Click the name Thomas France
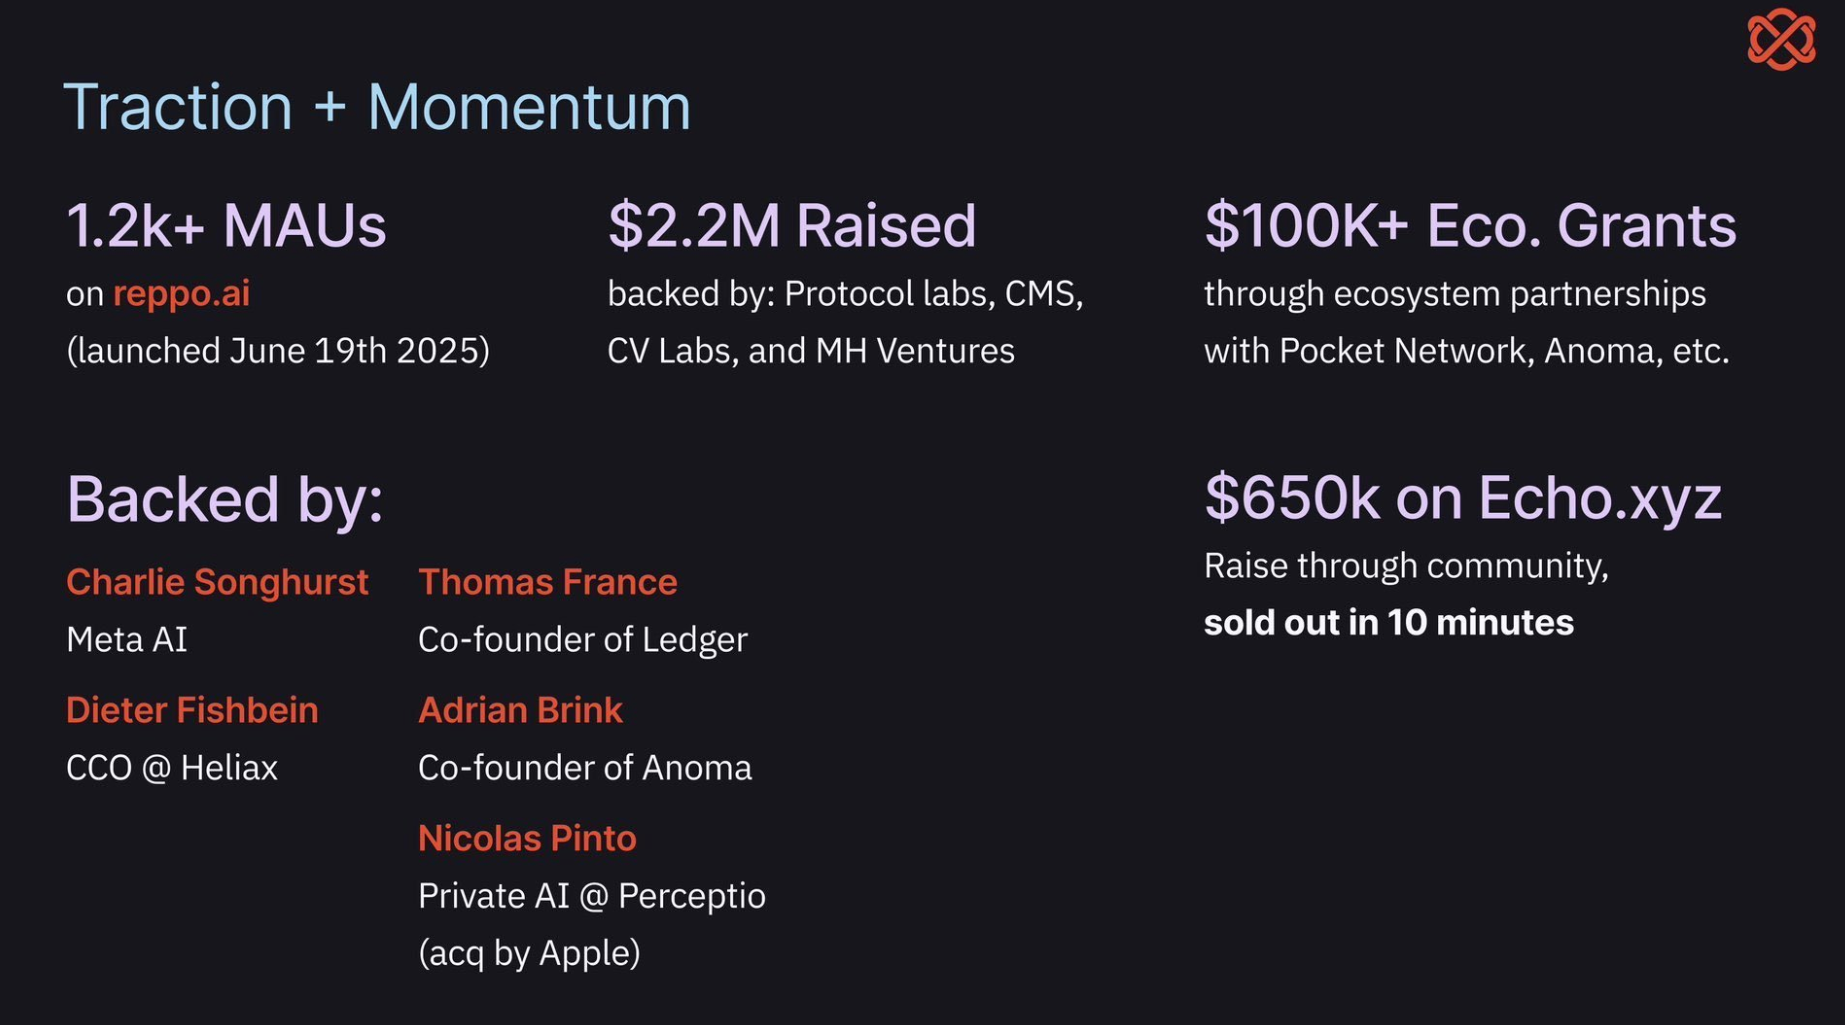This screenshot has width=1845, height=1025. point(547,582)
